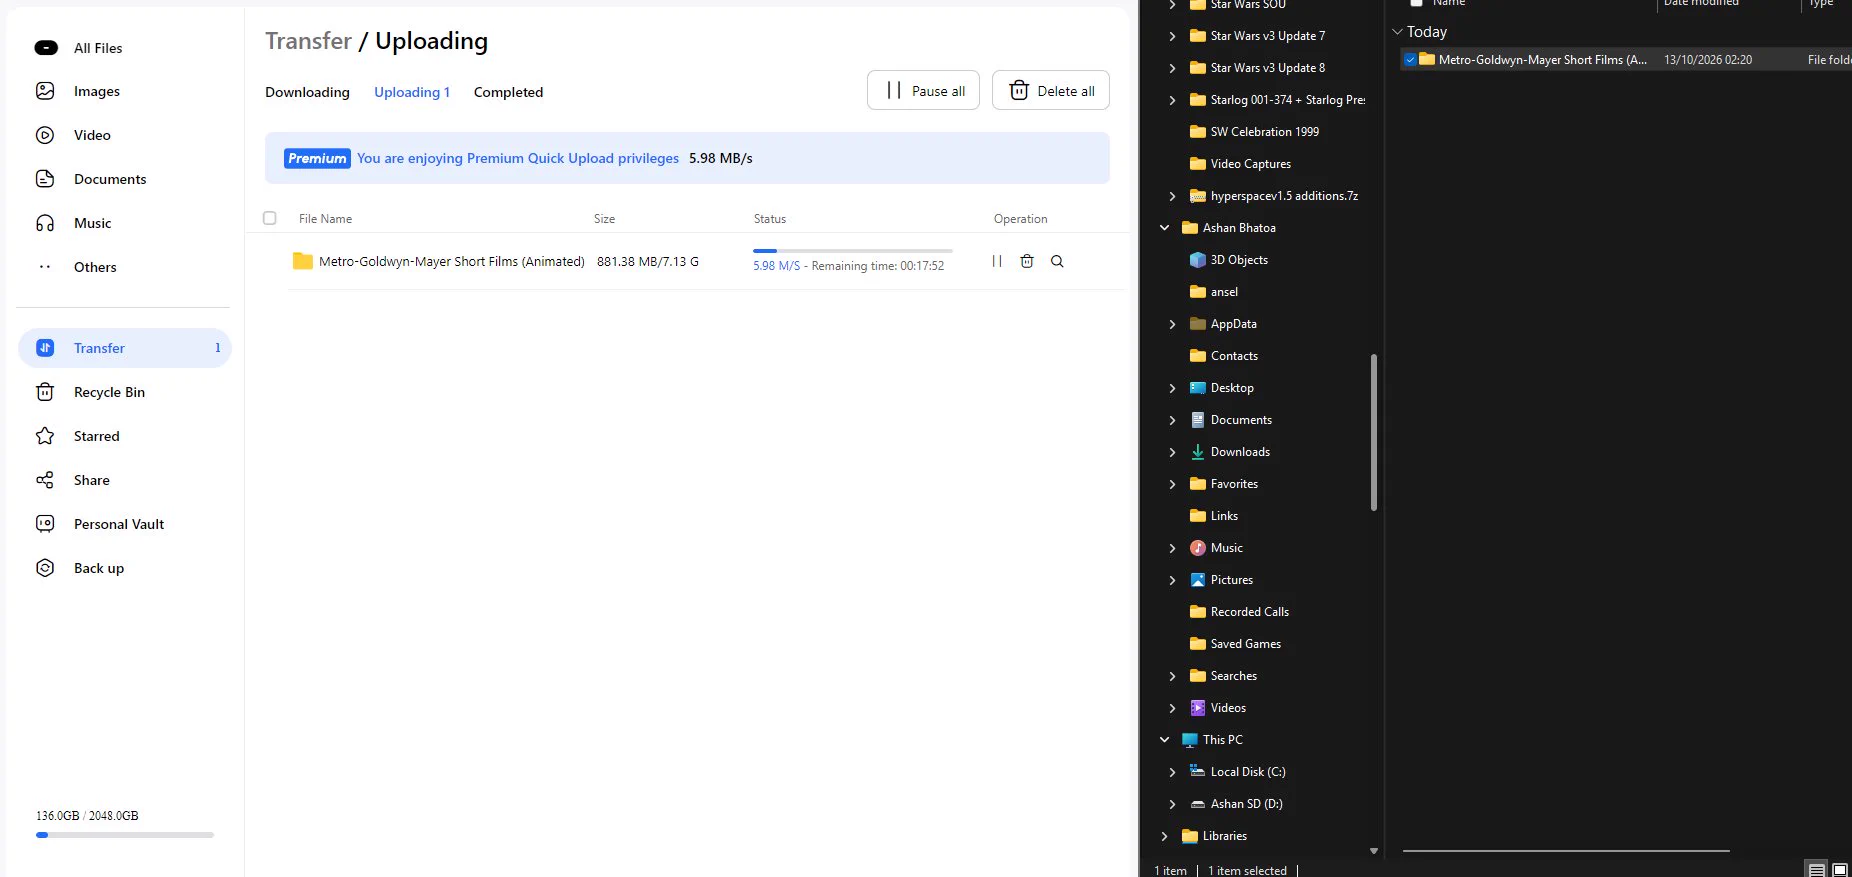Expand Local Disk (C:) node

point(1173,772)
